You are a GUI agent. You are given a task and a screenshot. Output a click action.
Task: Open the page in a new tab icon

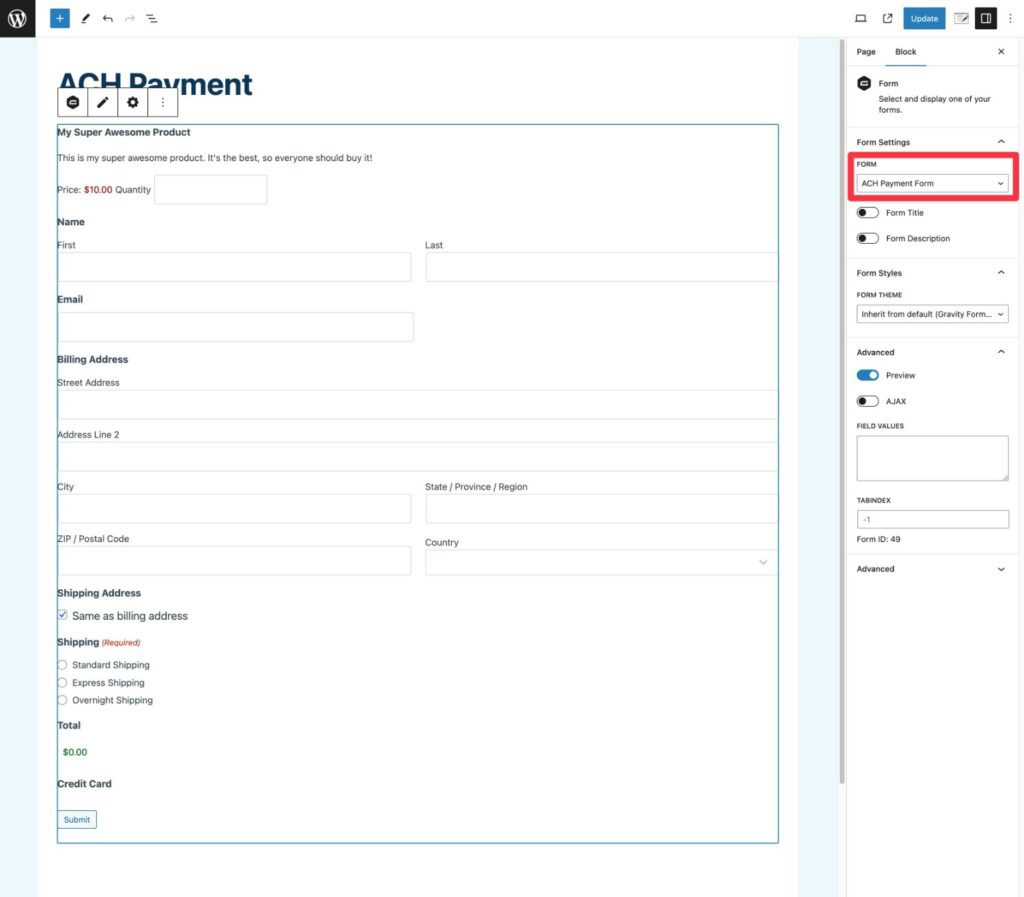pos(887,18)
